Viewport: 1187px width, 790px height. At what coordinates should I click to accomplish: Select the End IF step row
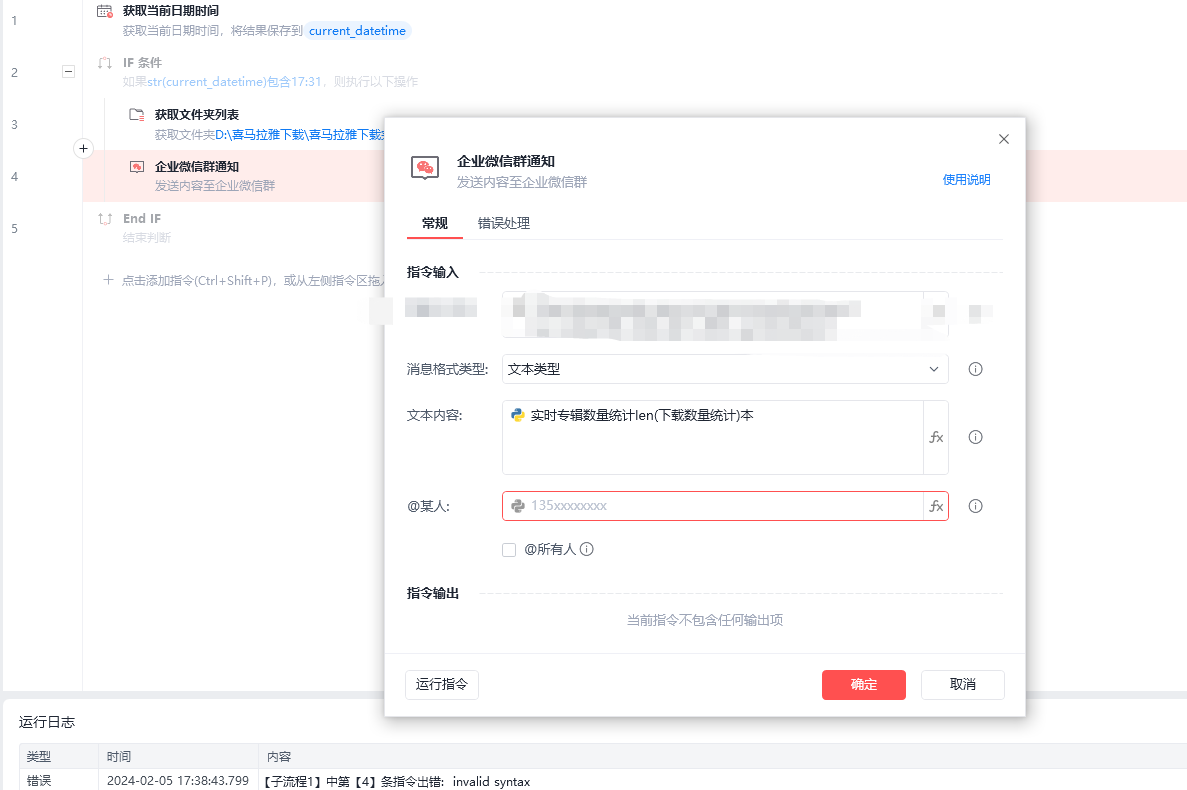(234, 228)
